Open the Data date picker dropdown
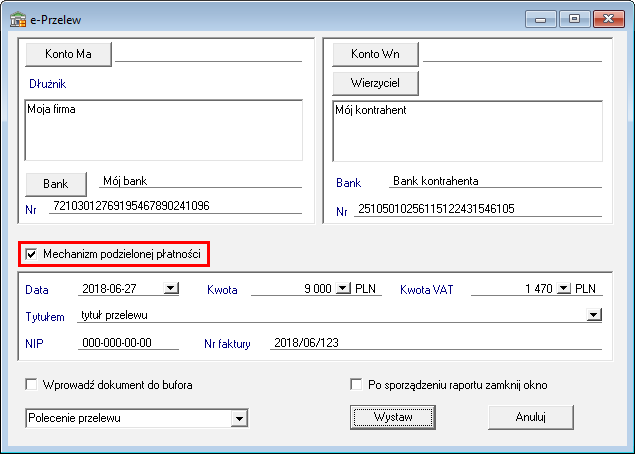The height and width of the screenshot is (454, 635). [170, 289]
